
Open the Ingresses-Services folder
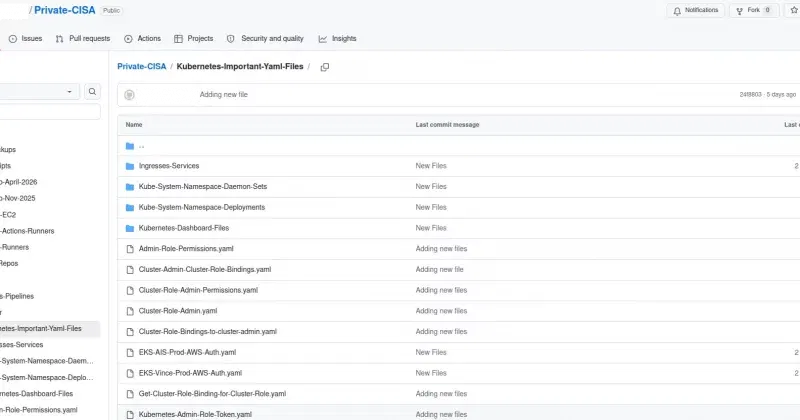pyautogui.click(x=169, y=166)
